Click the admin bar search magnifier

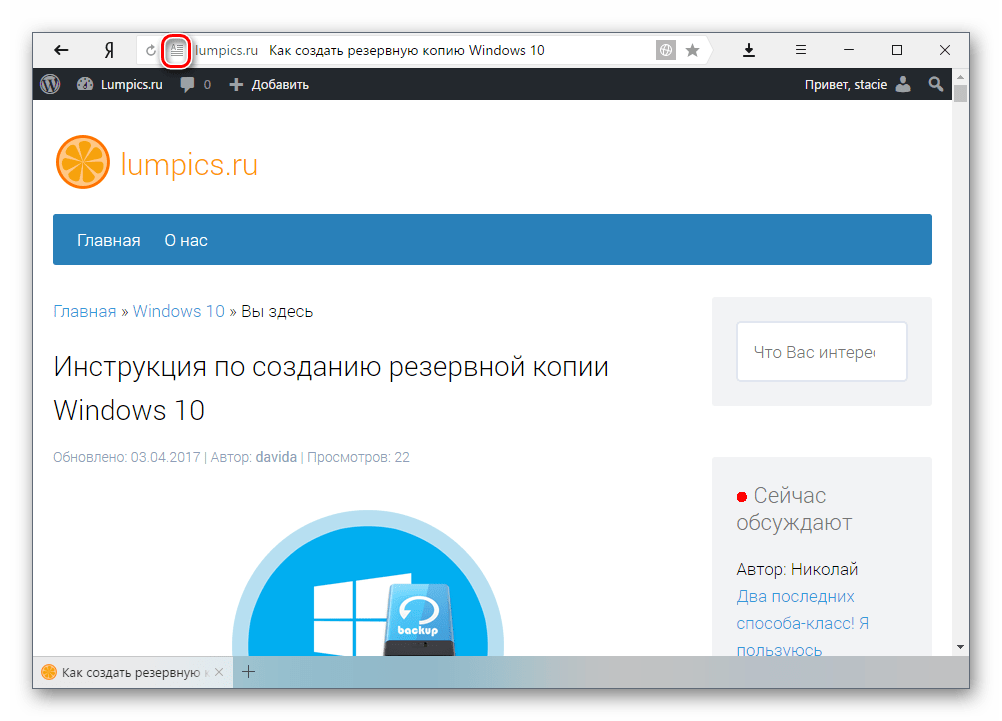pyautogui.click(x=936, y=85)
